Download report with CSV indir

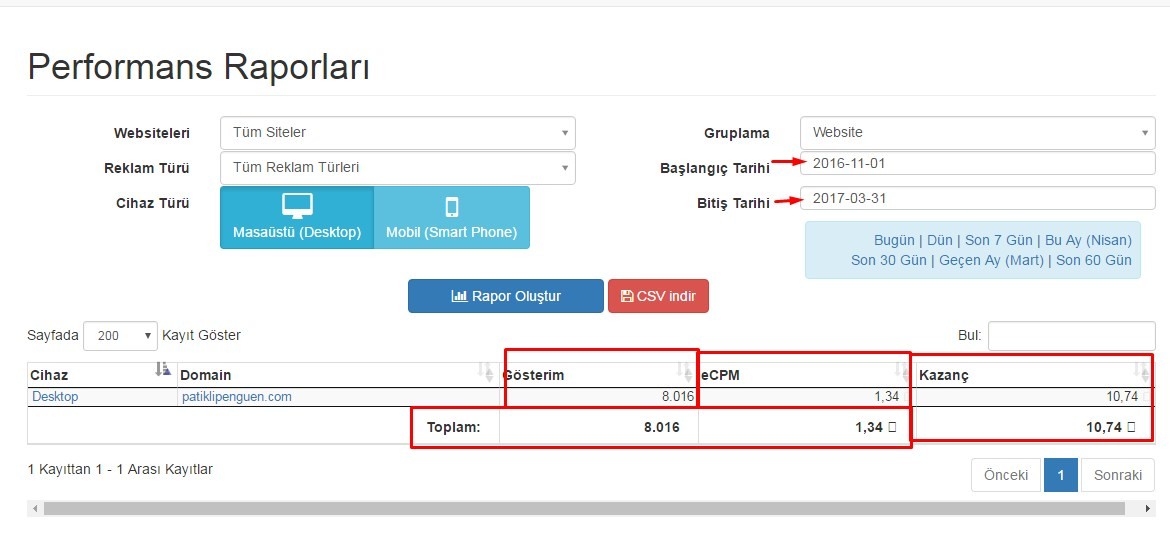[x=658, y=296]
